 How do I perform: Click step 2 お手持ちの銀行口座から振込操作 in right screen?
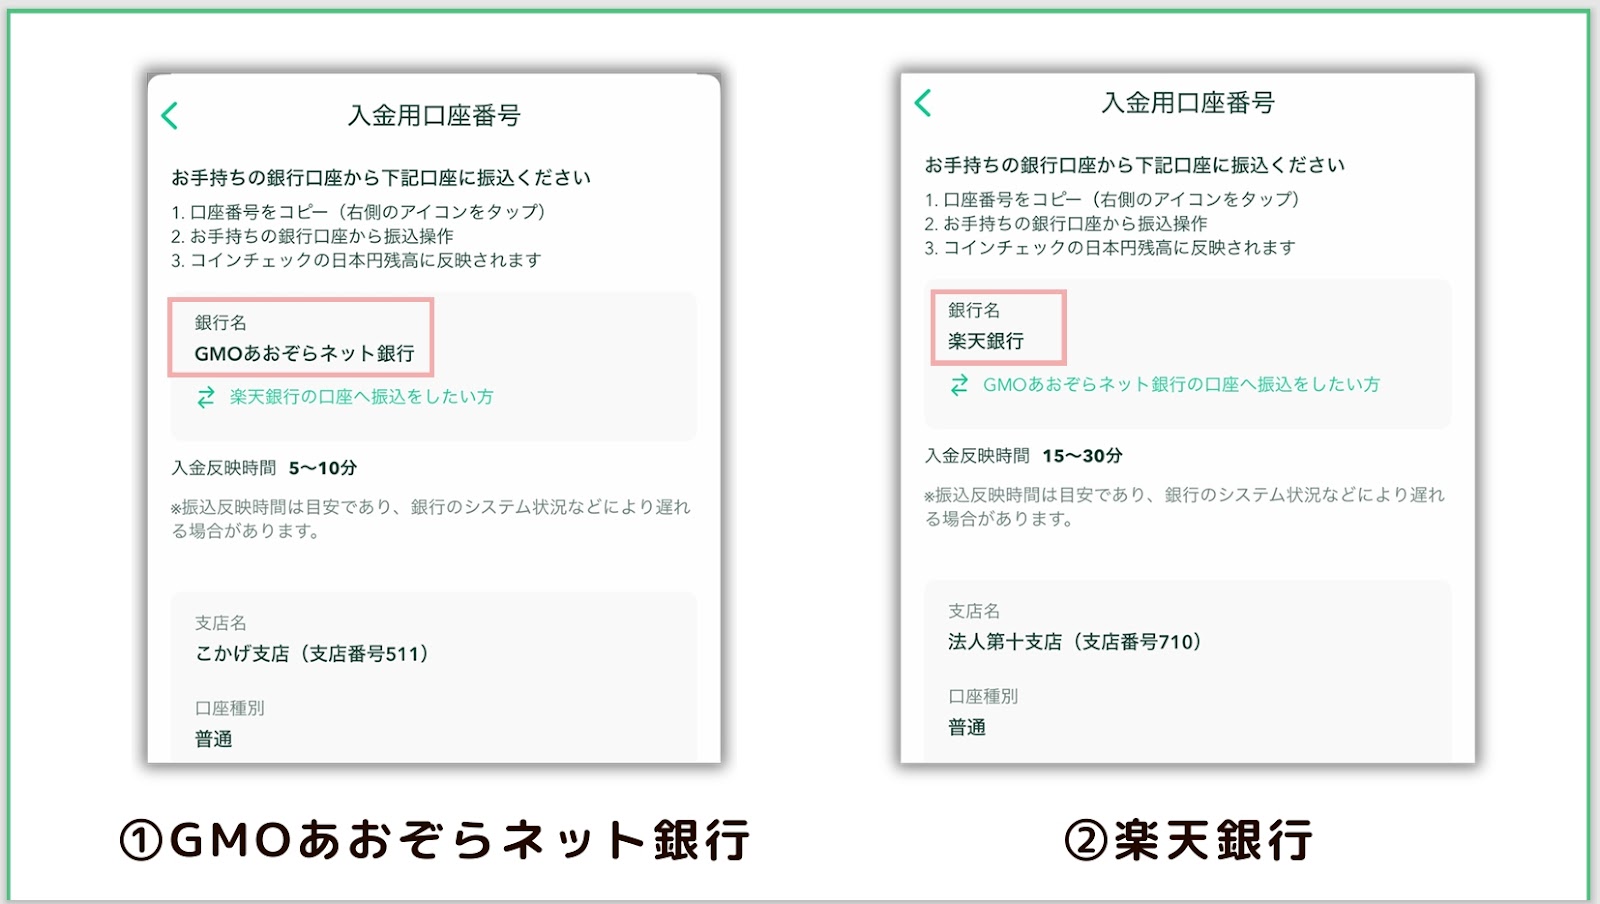[1066, 224]
